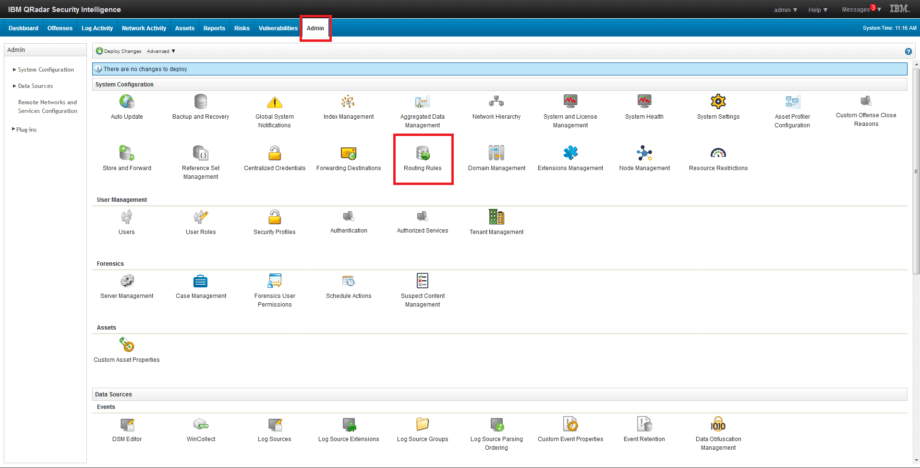The image size is (920, 468).
Task: Open Domain Management
Action: tap(496, 153)
